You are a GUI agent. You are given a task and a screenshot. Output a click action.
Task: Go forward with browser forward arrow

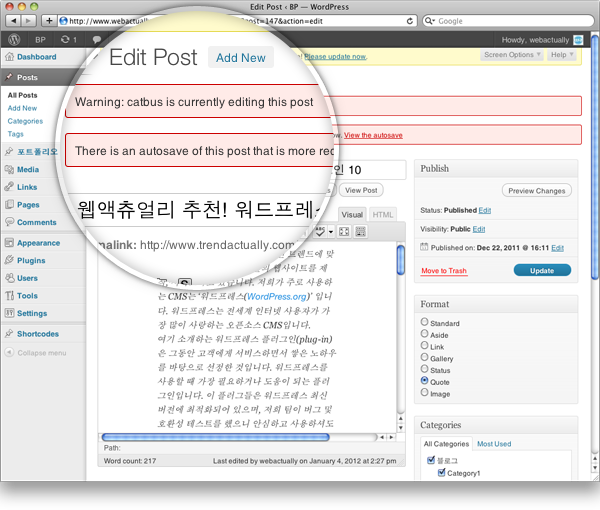28,21
